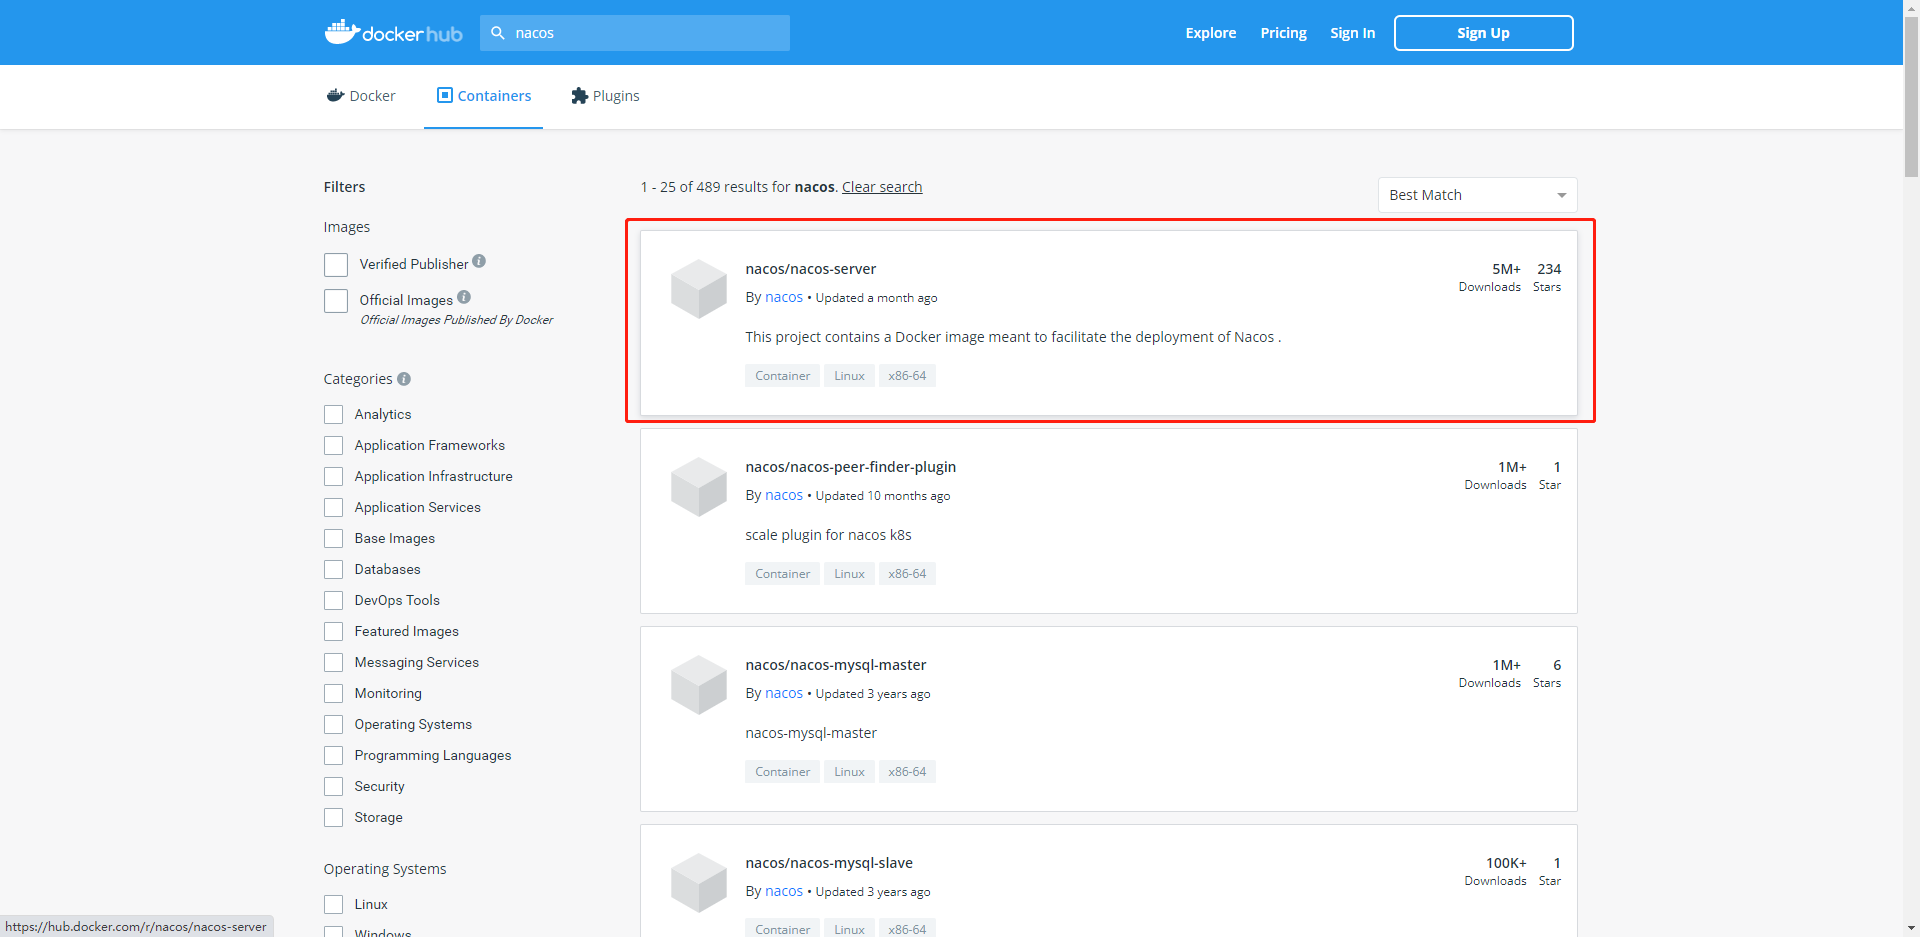
Task: Open nacos publisher link under nacos-server
Action: pyautogui.click(x=784, y=297)
